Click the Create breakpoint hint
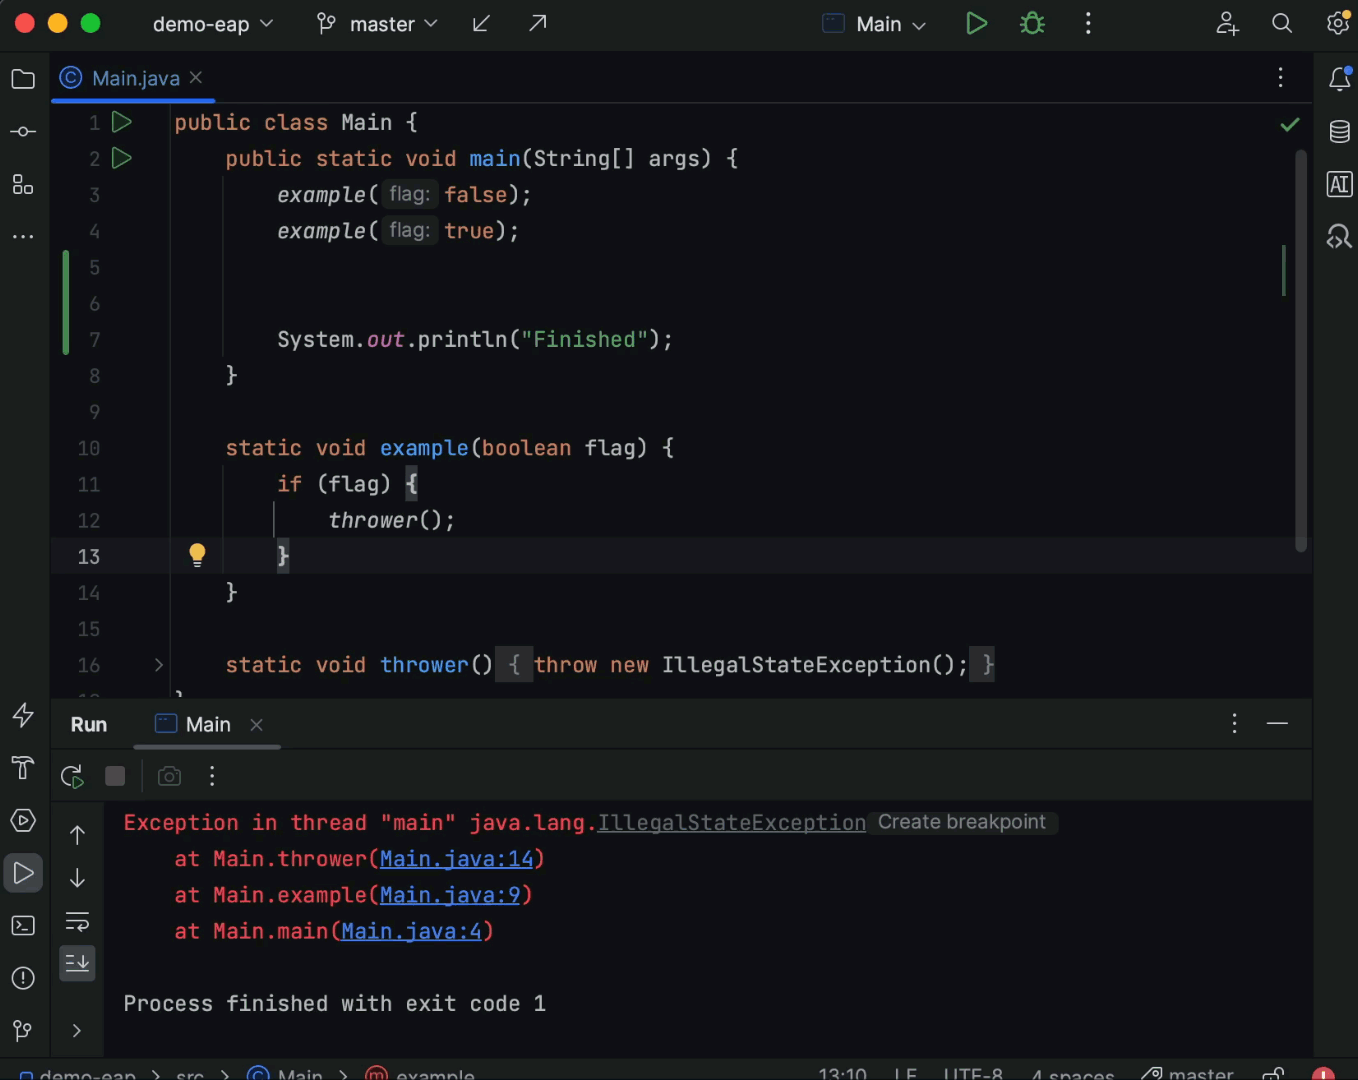This screenshot has height=1080, width=1358. (961, 822)
